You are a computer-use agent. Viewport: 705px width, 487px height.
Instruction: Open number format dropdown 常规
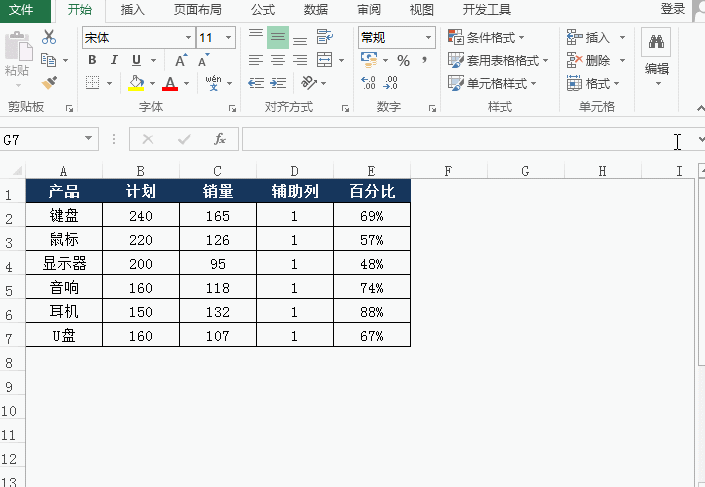point(428,38)
